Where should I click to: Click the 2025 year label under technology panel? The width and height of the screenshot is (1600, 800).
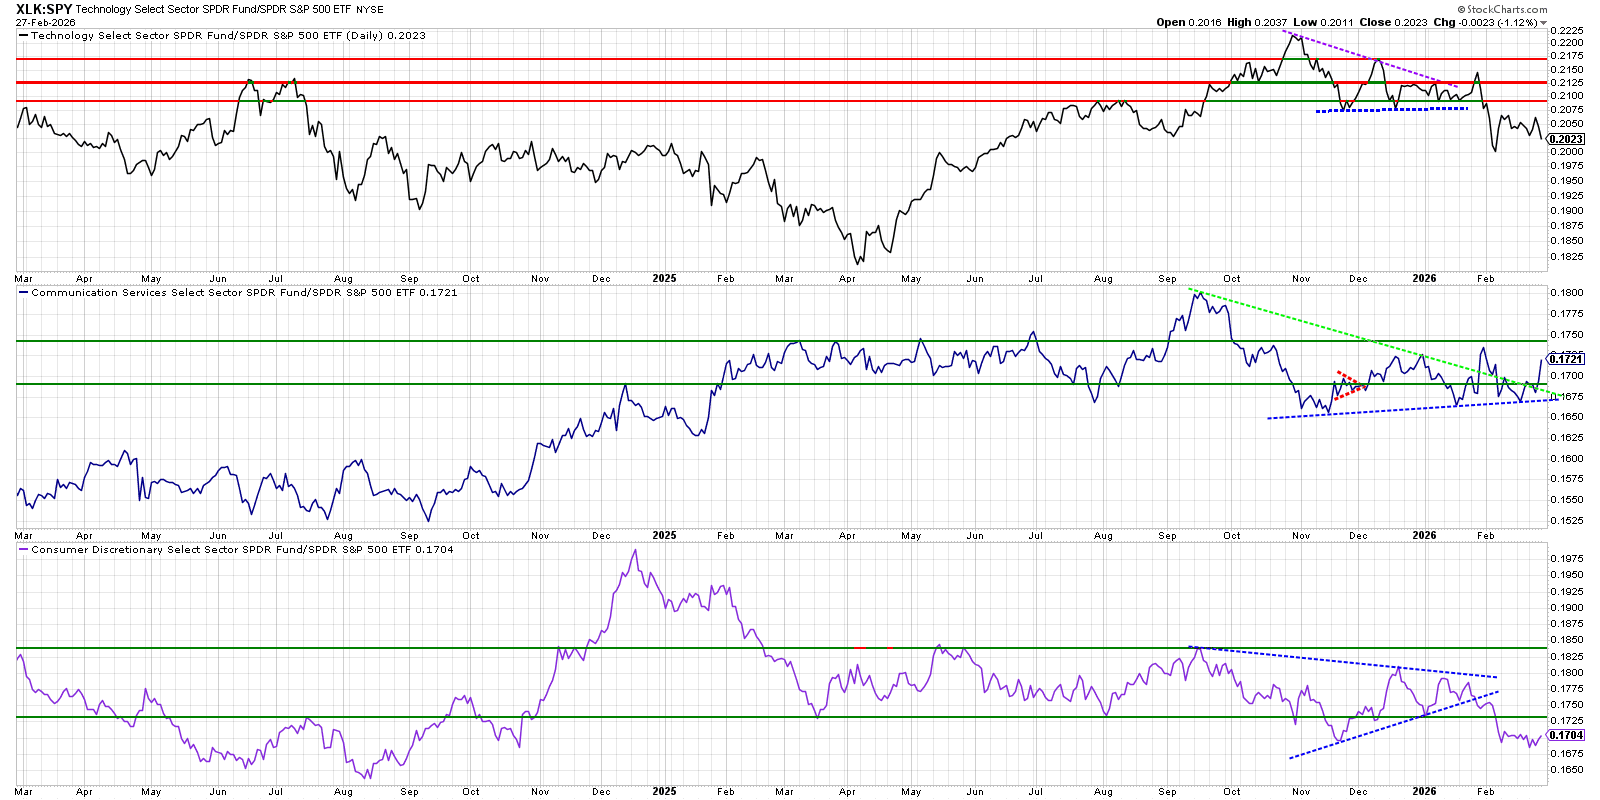664,278
